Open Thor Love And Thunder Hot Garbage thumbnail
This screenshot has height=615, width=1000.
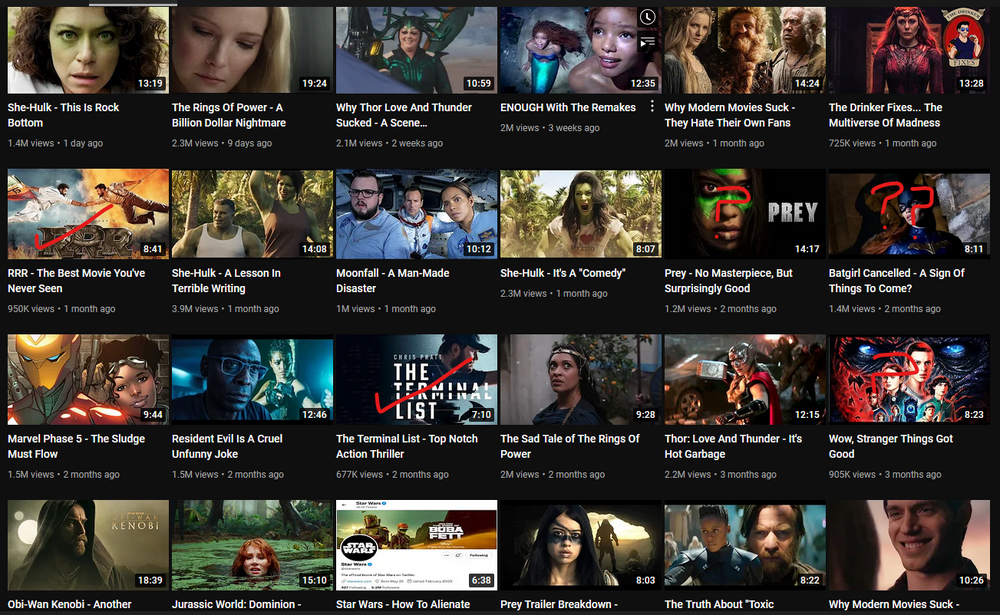[745, 380]
